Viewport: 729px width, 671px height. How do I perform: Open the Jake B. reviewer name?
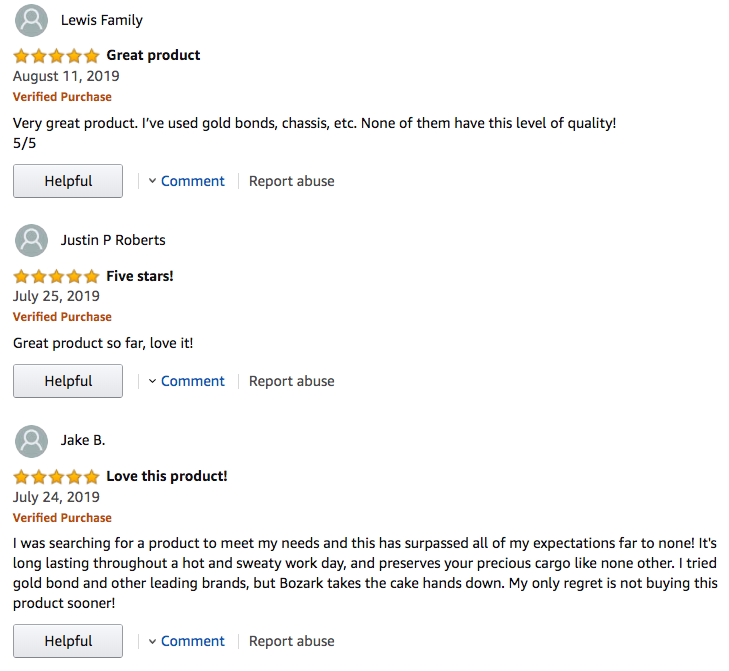point(82,440)
